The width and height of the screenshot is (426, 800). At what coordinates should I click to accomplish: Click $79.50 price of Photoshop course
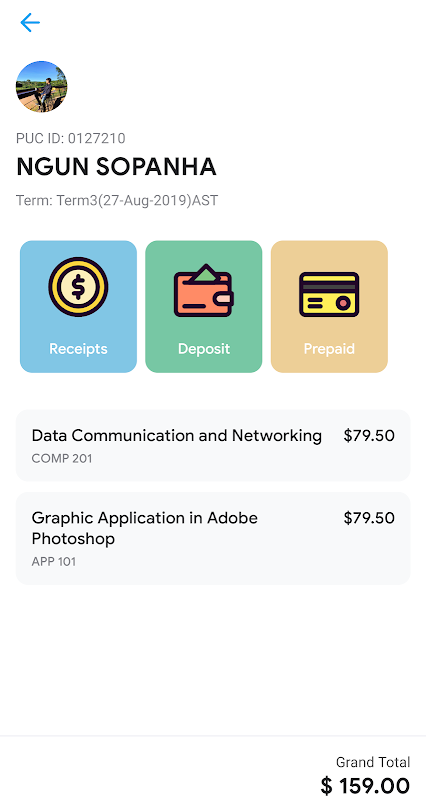tap(369, 518)
